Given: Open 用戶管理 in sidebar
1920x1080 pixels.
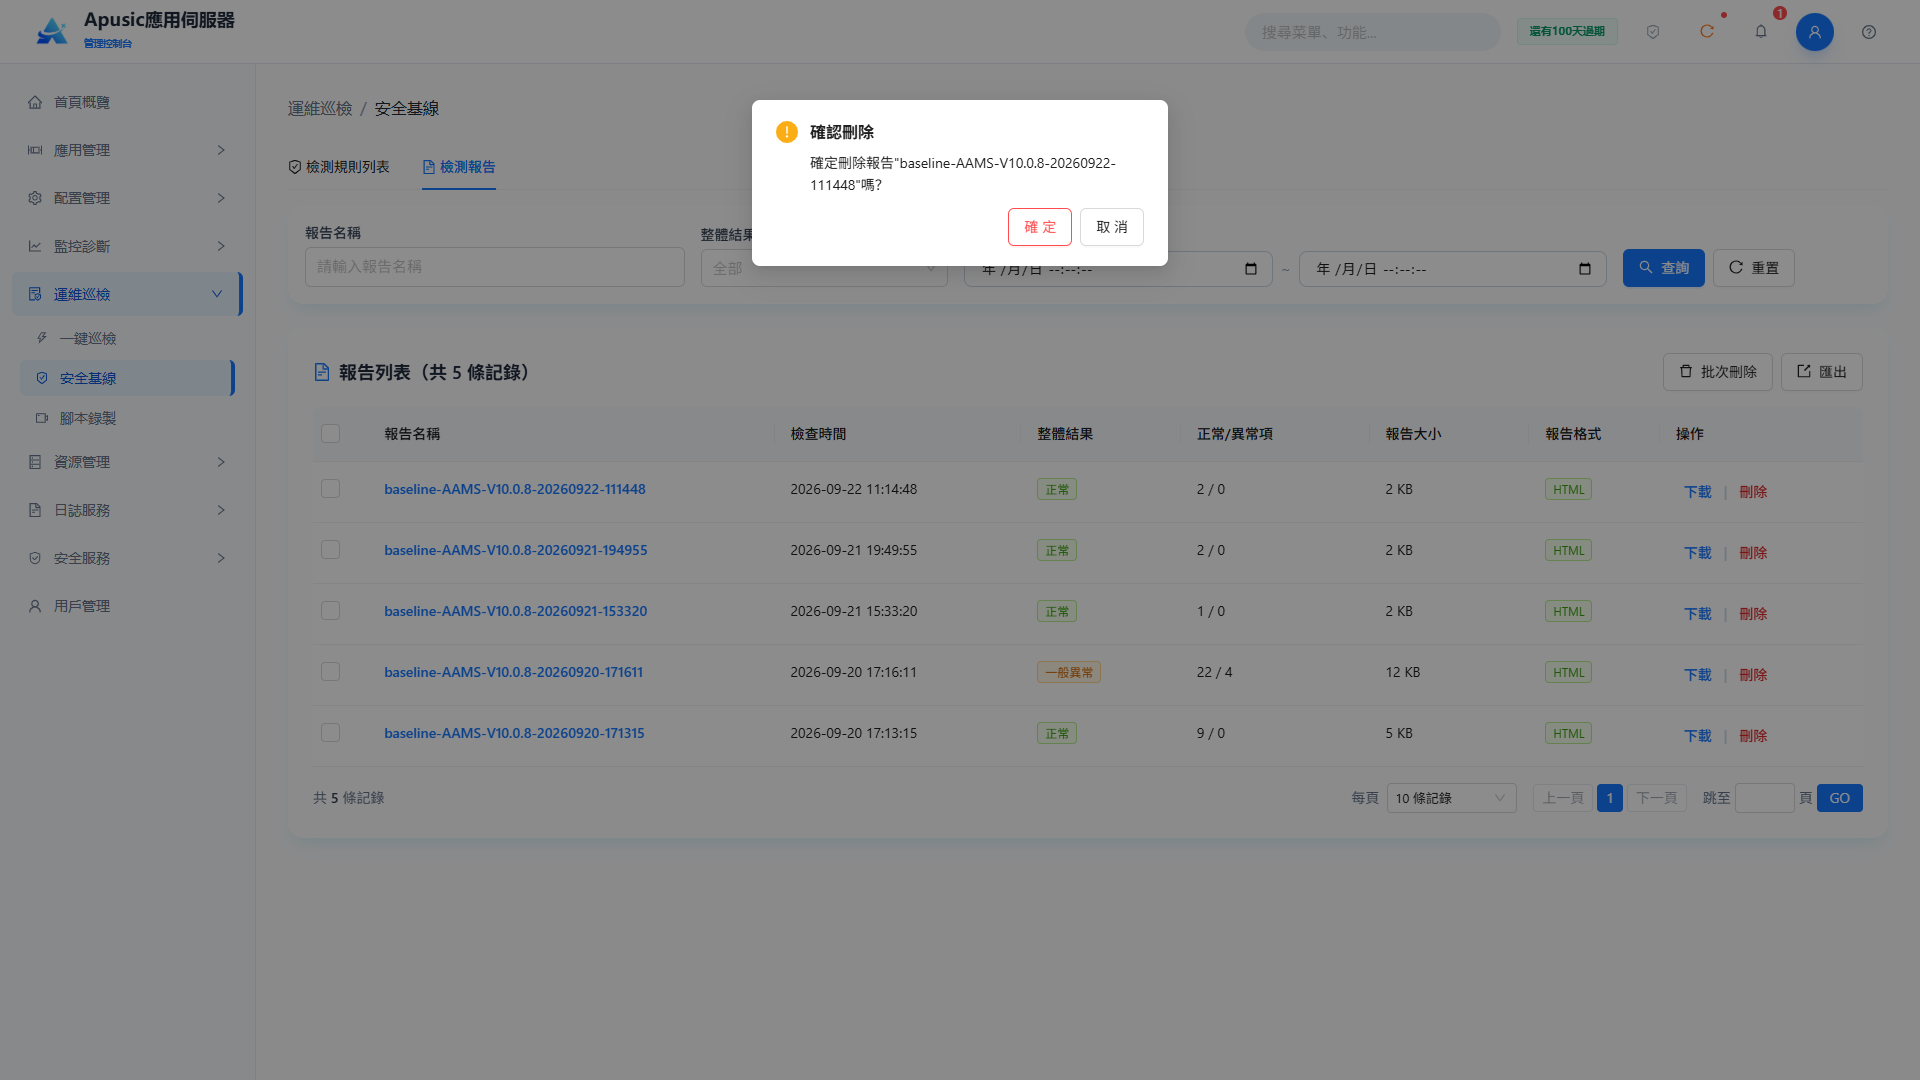Looking at the screenshot, I should point(128,606).
